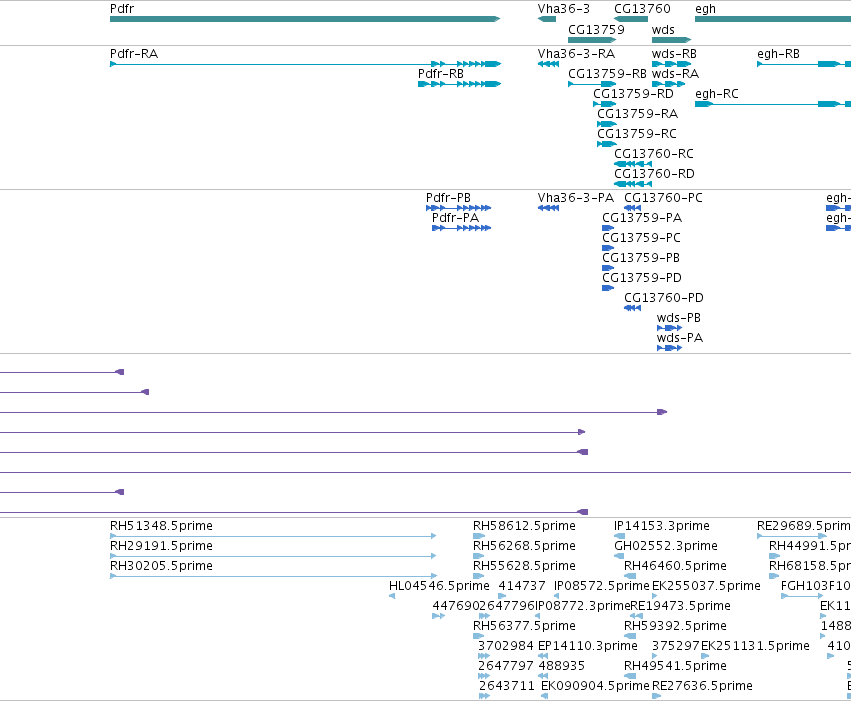Image resolution: width=851 pixels, height=701 pixels.
Task: Click the IP08572.5prime EST label
Action: 601,586
